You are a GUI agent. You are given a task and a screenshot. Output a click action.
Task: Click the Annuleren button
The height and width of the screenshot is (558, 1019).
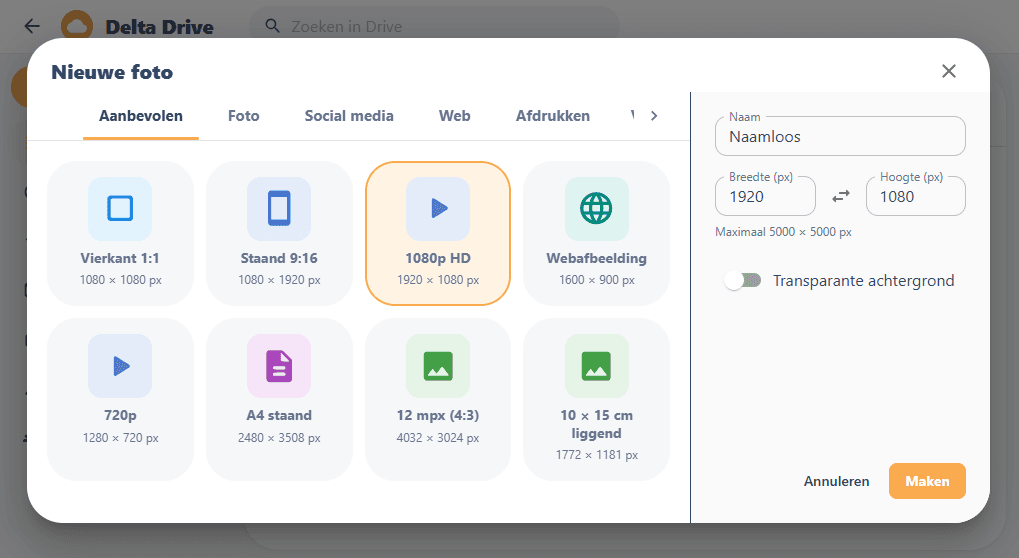click(x=836, y=481)
